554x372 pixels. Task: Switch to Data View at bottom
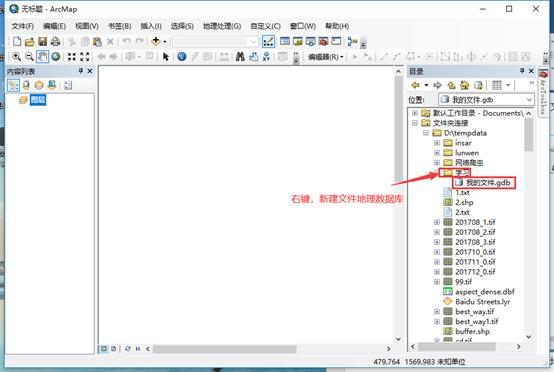click(x=104, y=349)
